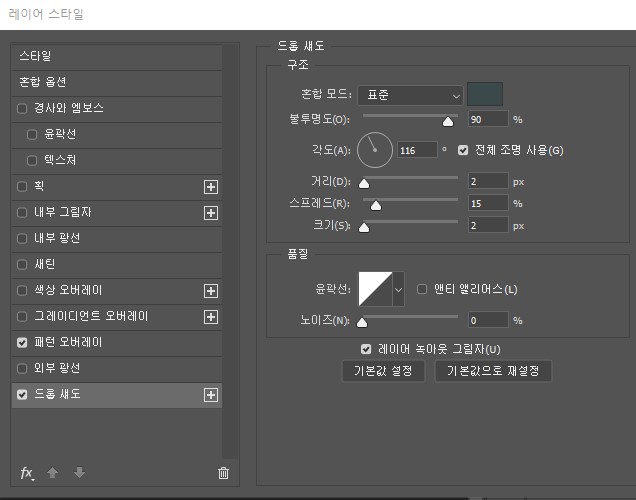Viewport: 636px width, 500px height.
Task: Select the 새틴 effect row
Action: pyautogui.click(x=117, y=264)
